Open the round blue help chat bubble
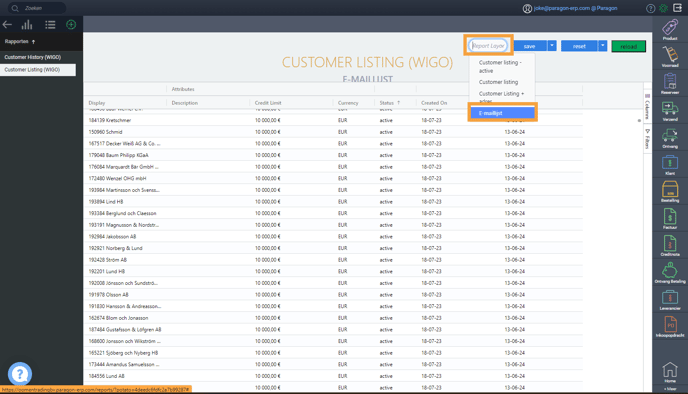This screenshot has height=394, width=688. point(20,374)
